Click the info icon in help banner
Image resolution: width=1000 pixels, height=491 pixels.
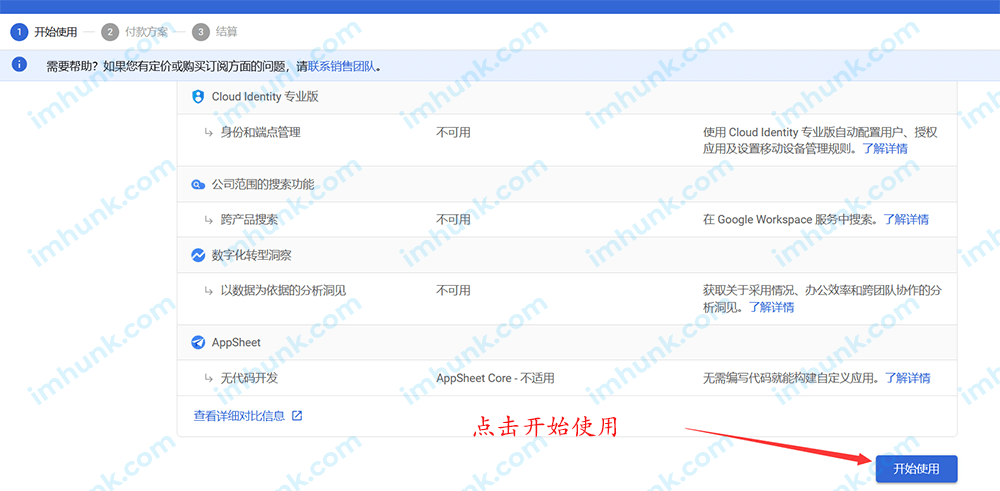click(x=20, y=64)
